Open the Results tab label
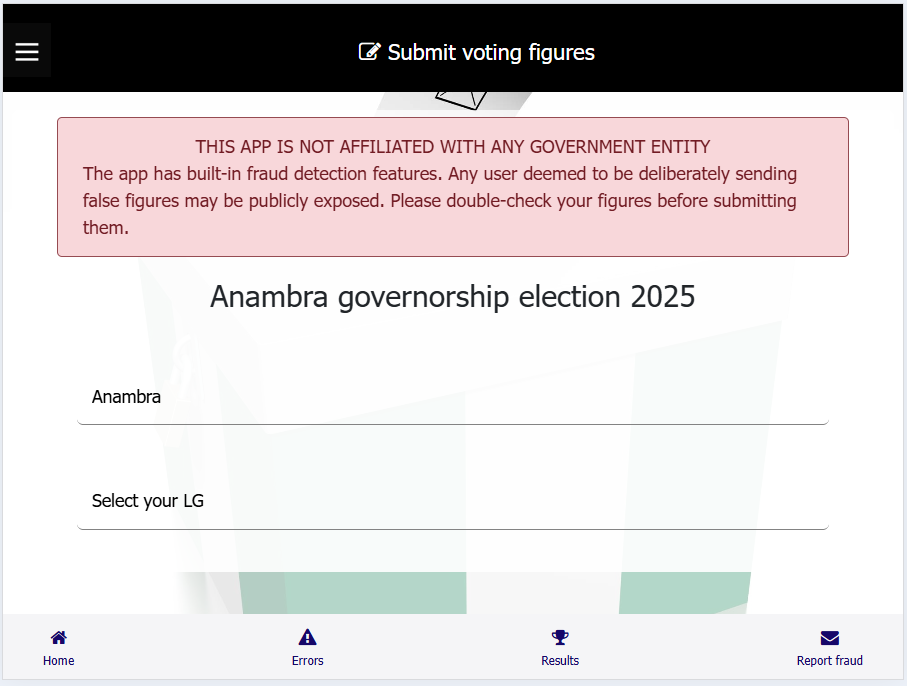907x686 pixels. point(560,661)
